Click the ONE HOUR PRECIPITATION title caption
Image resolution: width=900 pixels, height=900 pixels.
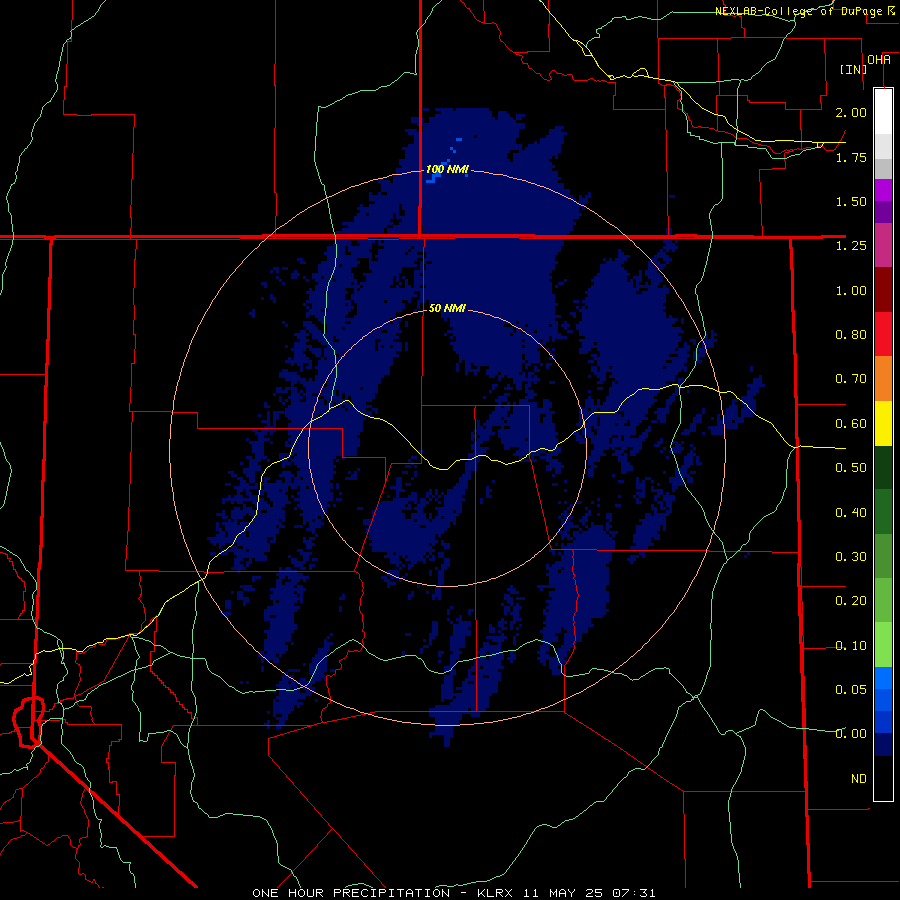(351, 893)
